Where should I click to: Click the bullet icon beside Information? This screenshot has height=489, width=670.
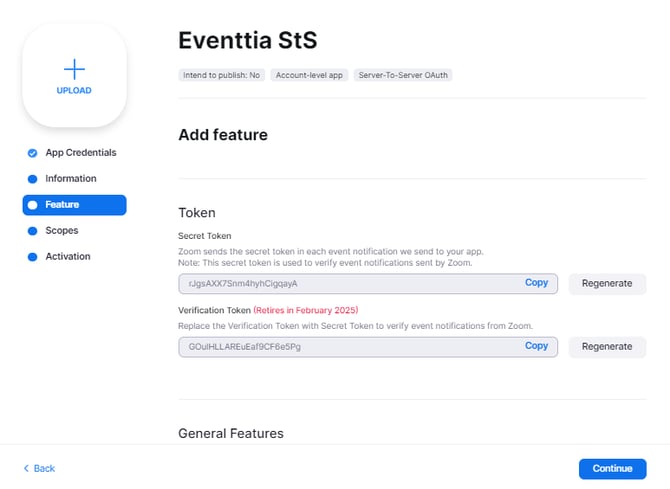pos(32,179)
